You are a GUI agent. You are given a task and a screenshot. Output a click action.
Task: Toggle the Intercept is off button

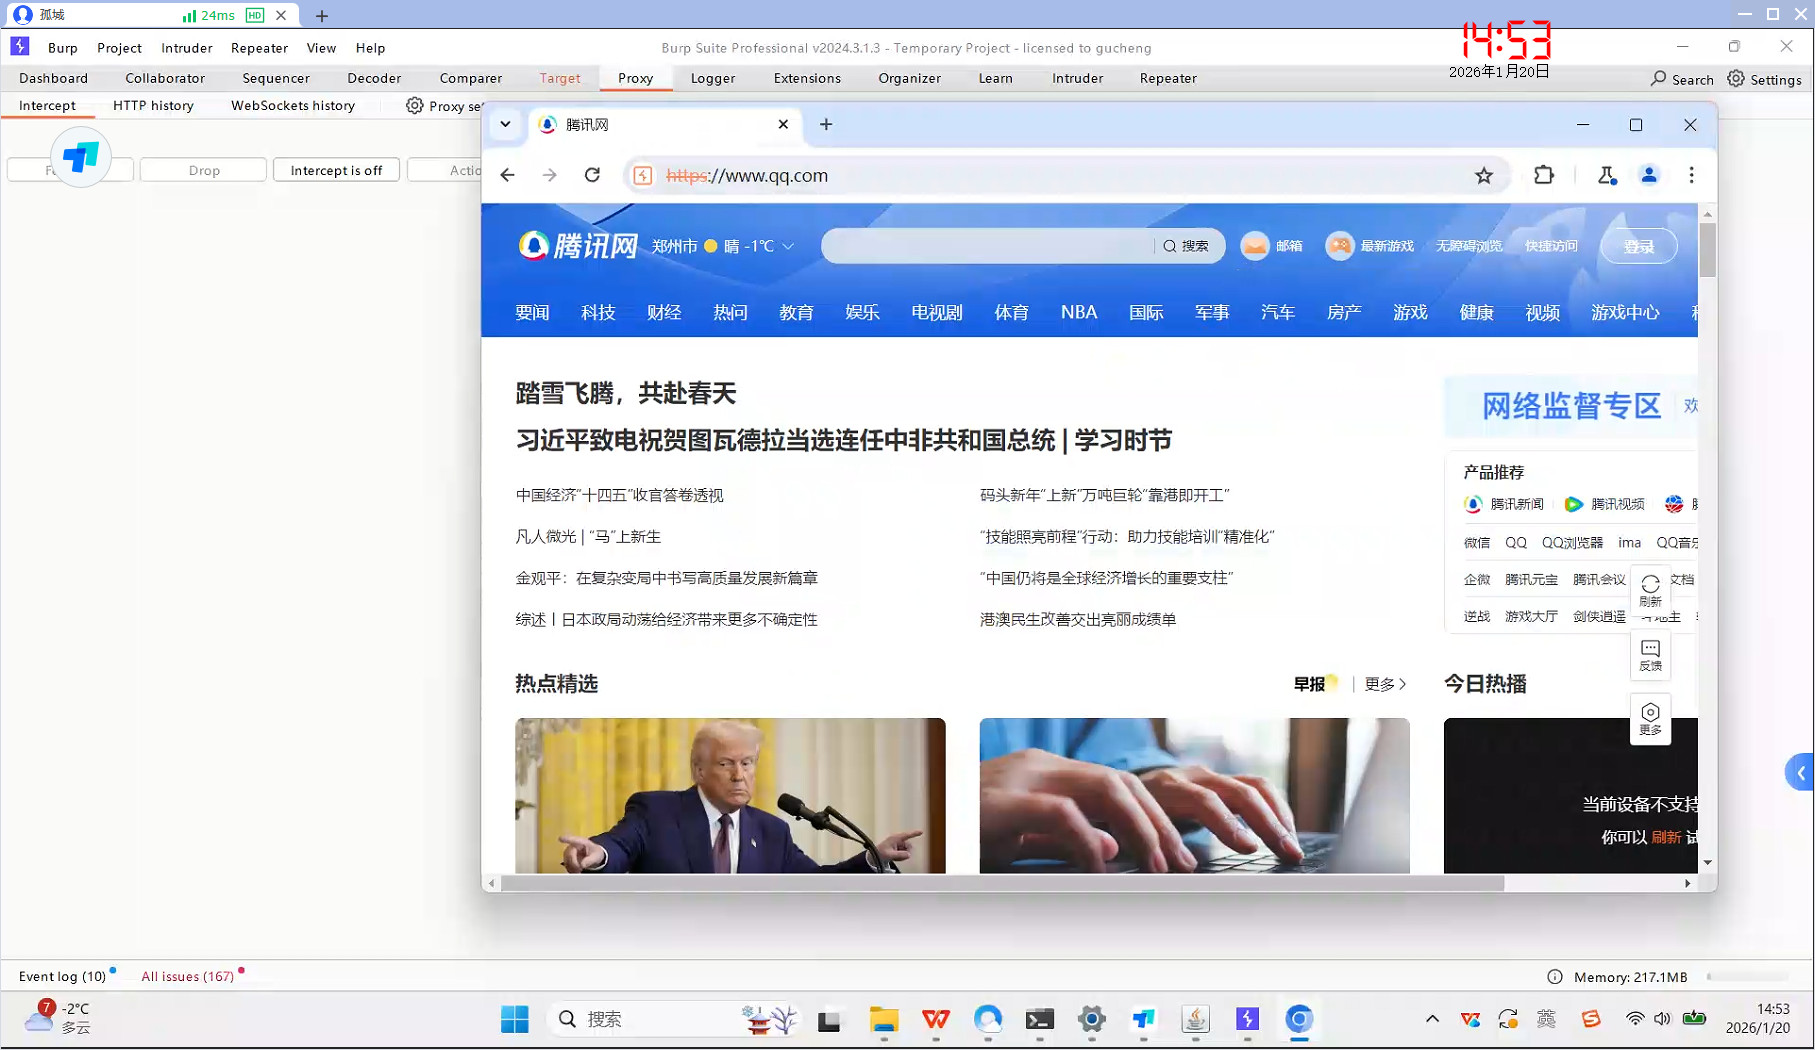pyautogui.click(x=336, y=170)
